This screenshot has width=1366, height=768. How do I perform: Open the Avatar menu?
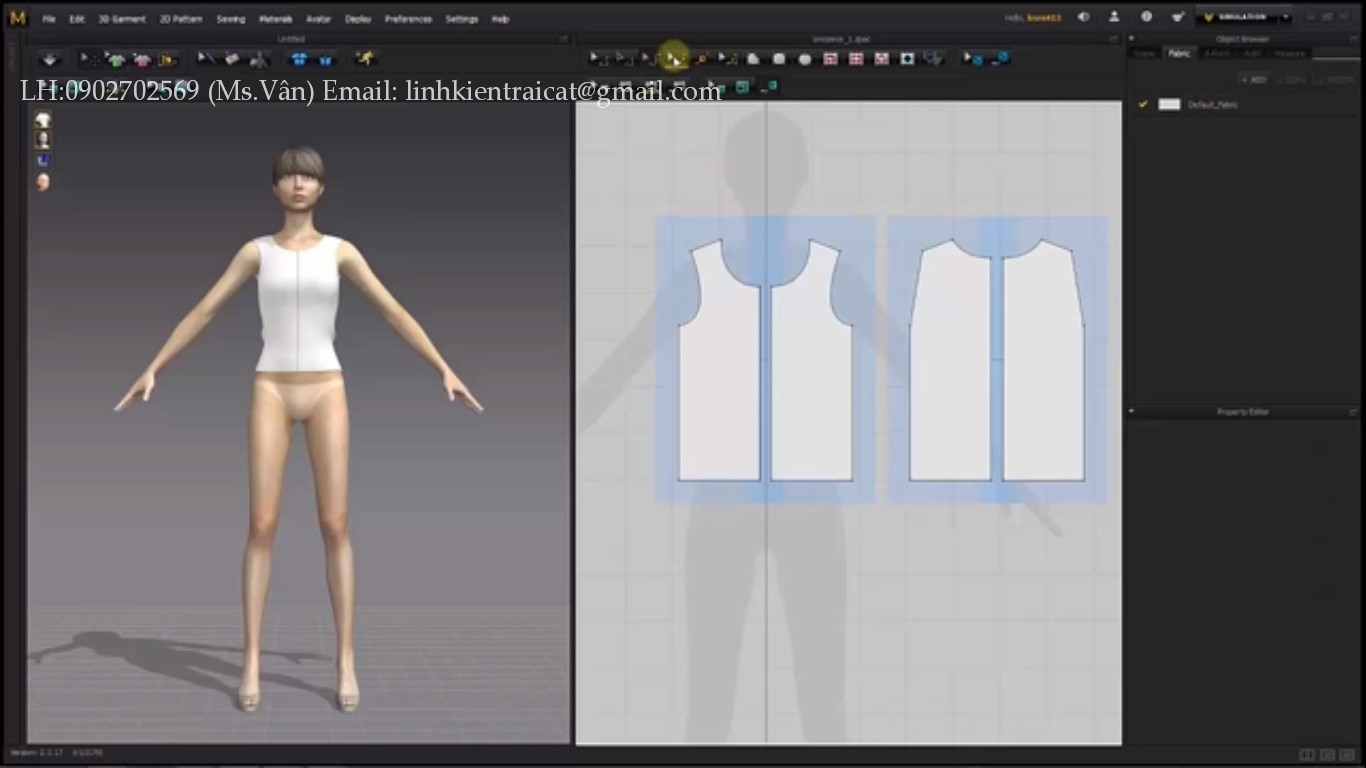tap(318, 19)
